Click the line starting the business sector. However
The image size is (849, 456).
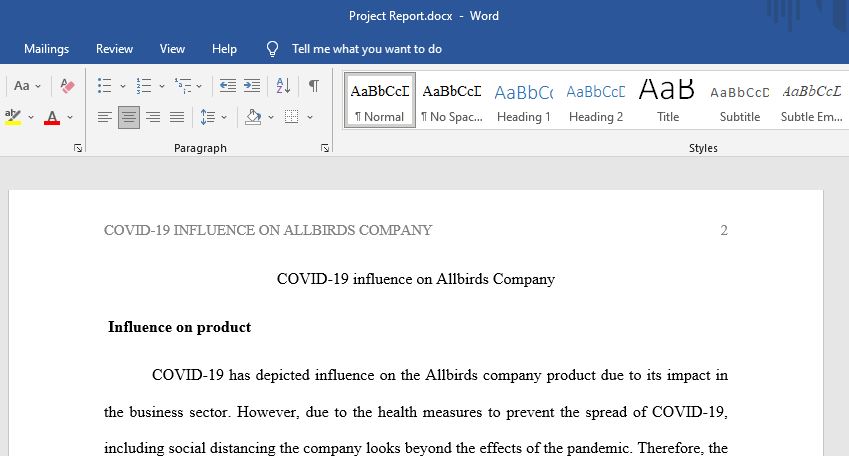(416, 412)
